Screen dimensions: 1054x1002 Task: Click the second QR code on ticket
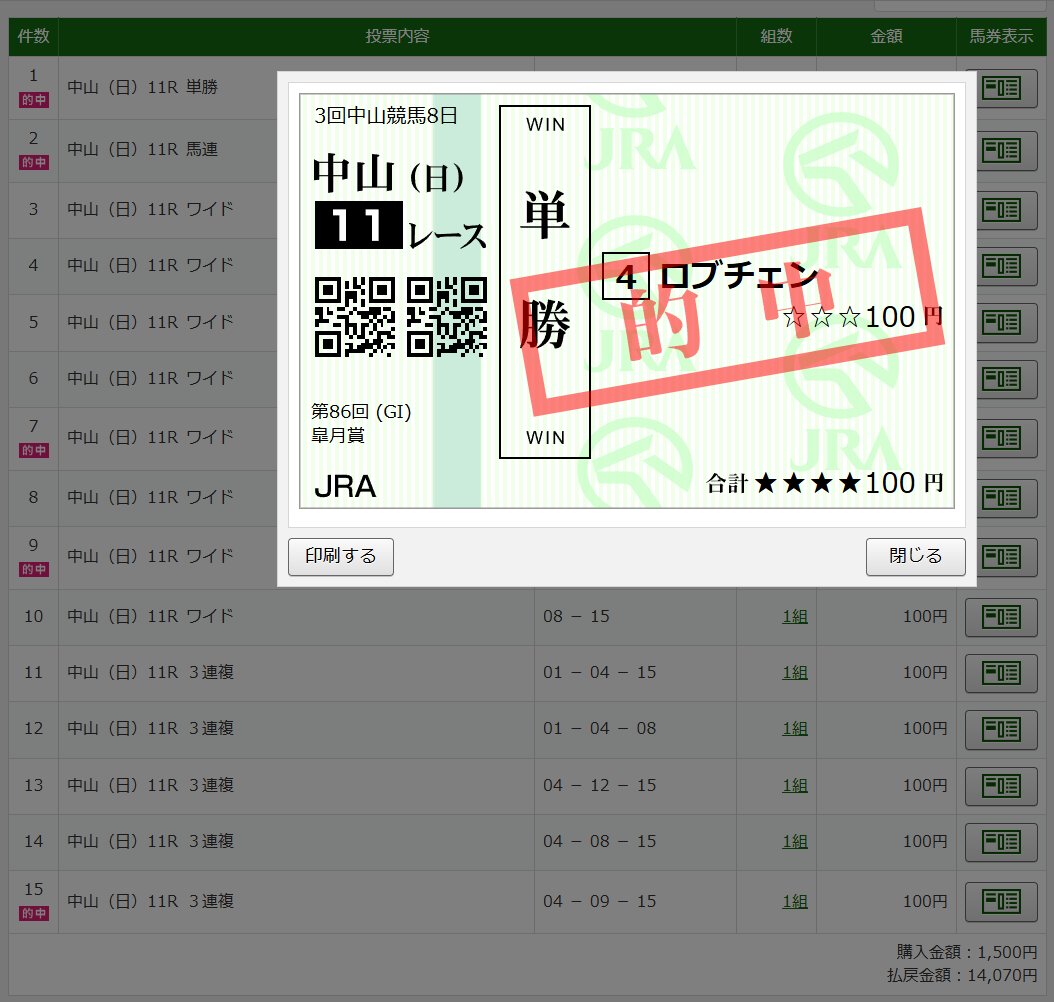tap(447, 317)
